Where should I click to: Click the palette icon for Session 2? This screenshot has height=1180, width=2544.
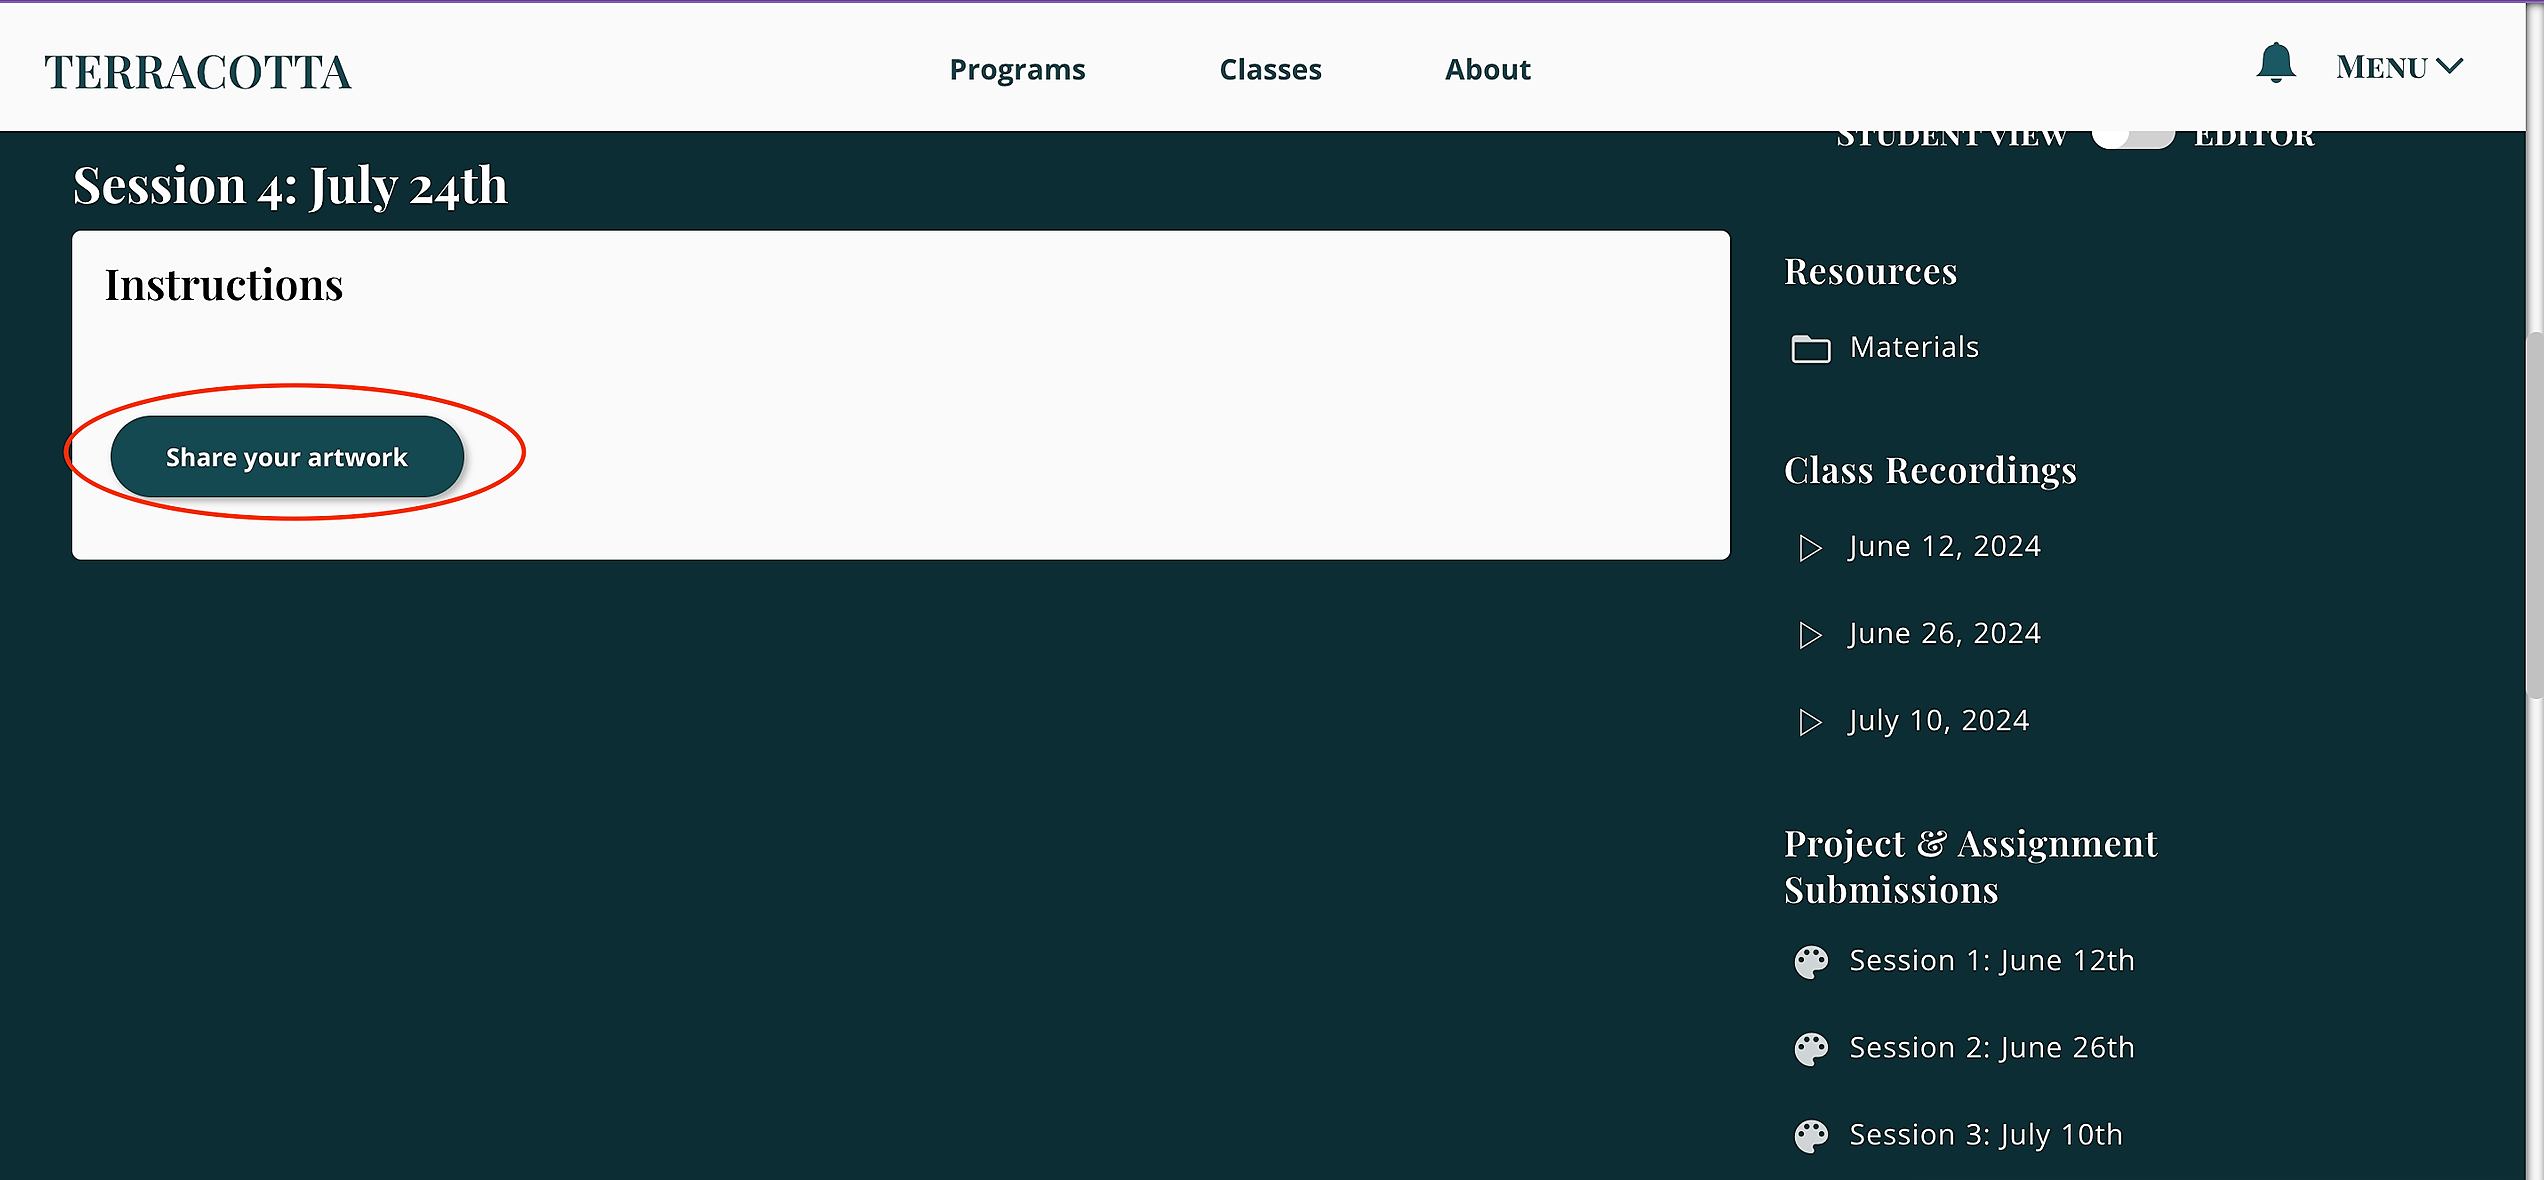[x=1811, y=1049]
